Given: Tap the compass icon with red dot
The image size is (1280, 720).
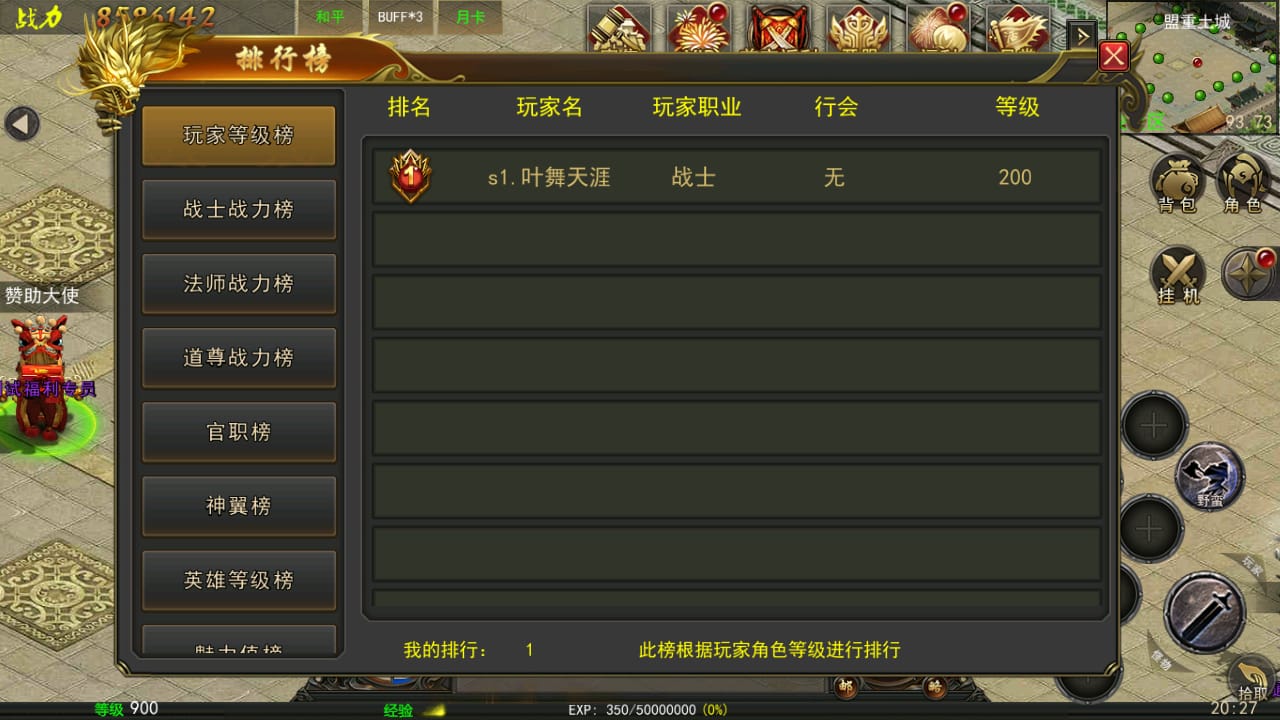Looking at the screenshot, I should click(1250, 273).
